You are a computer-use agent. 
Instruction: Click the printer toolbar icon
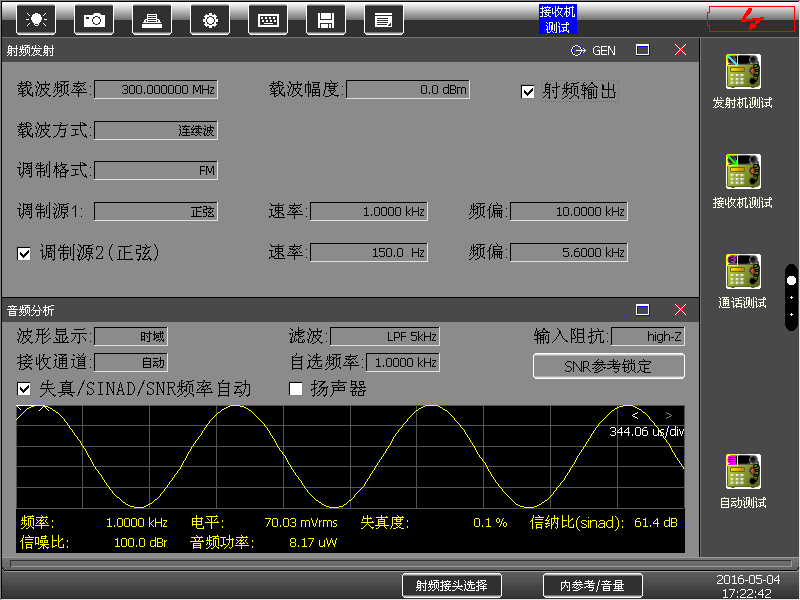[x=151, y=18]
